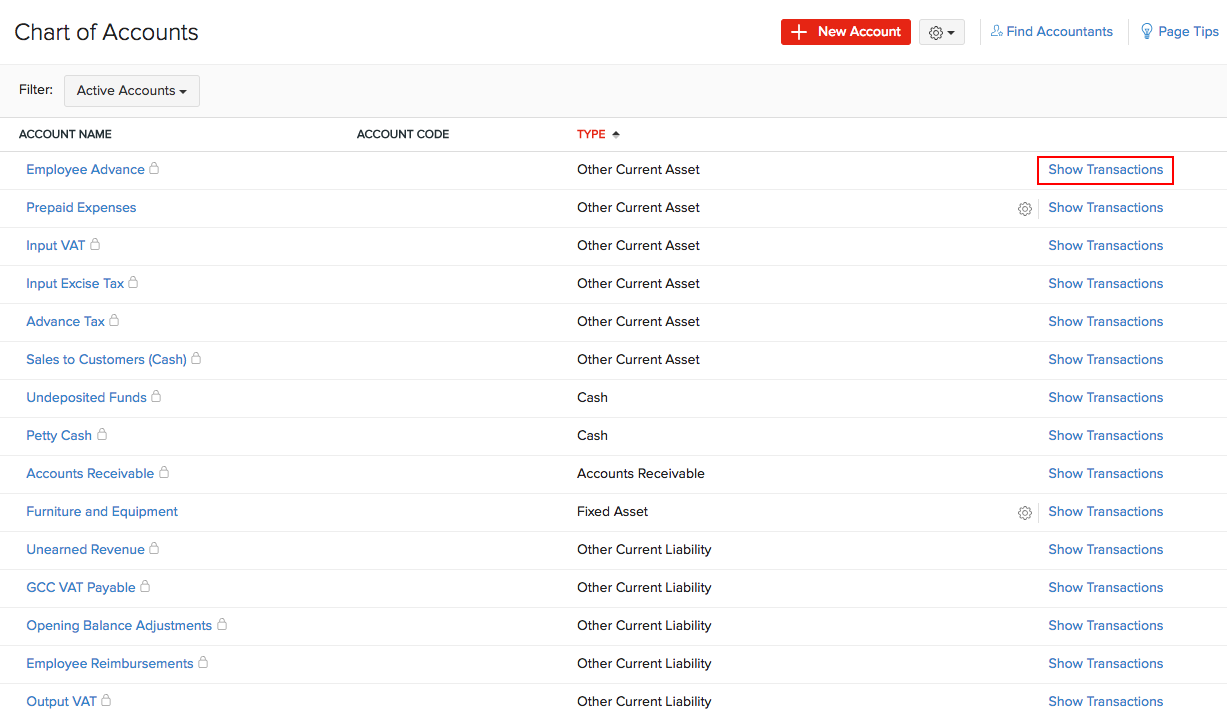Click the Page Tips link

[1188, 31]
